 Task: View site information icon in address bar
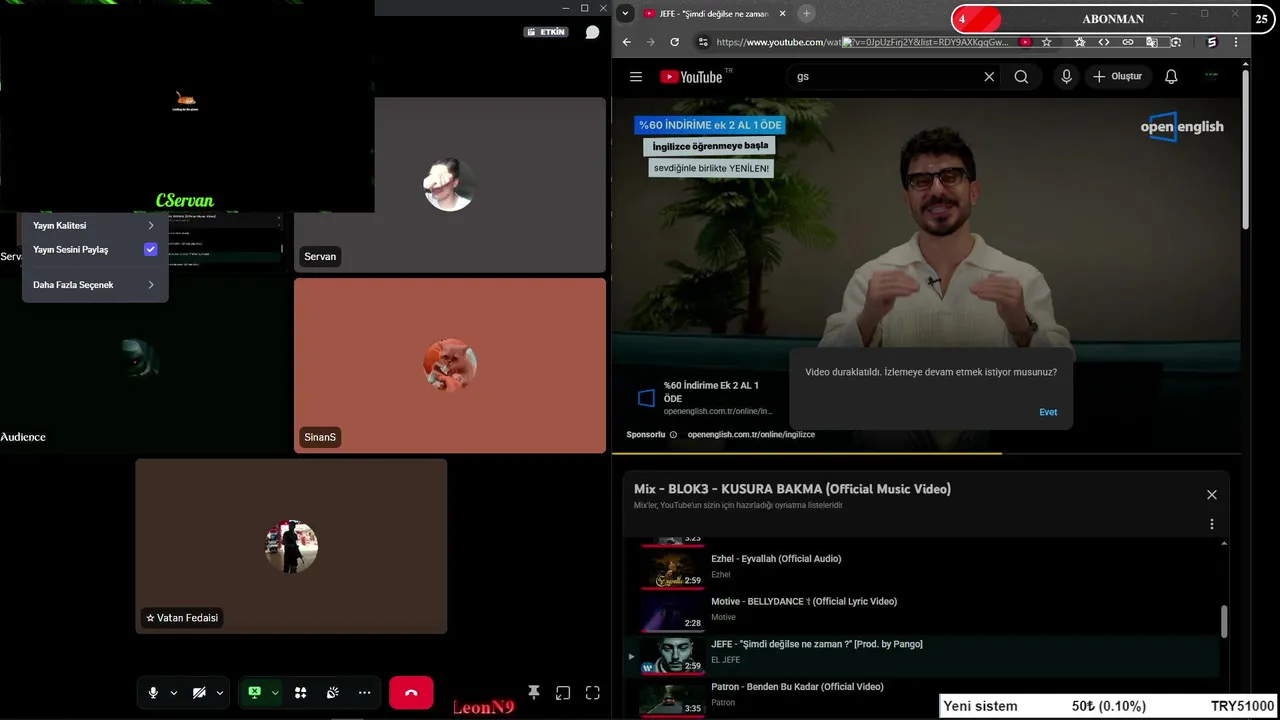[703, 42]
